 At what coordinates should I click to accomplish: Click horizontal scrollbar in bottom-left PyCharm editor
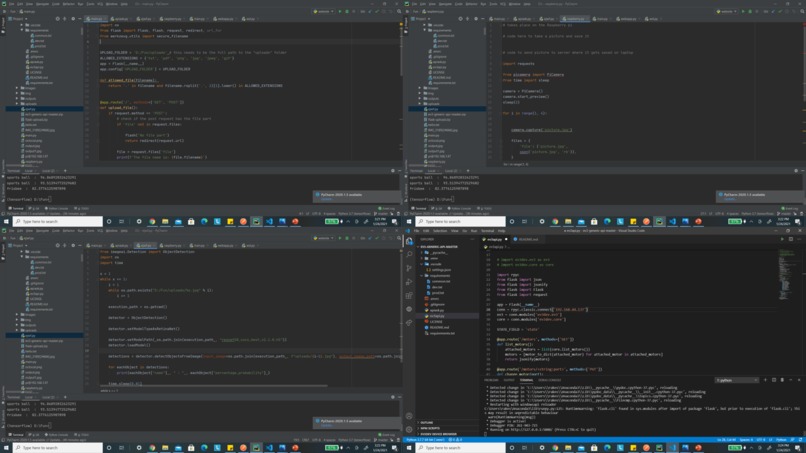[213, 386]
